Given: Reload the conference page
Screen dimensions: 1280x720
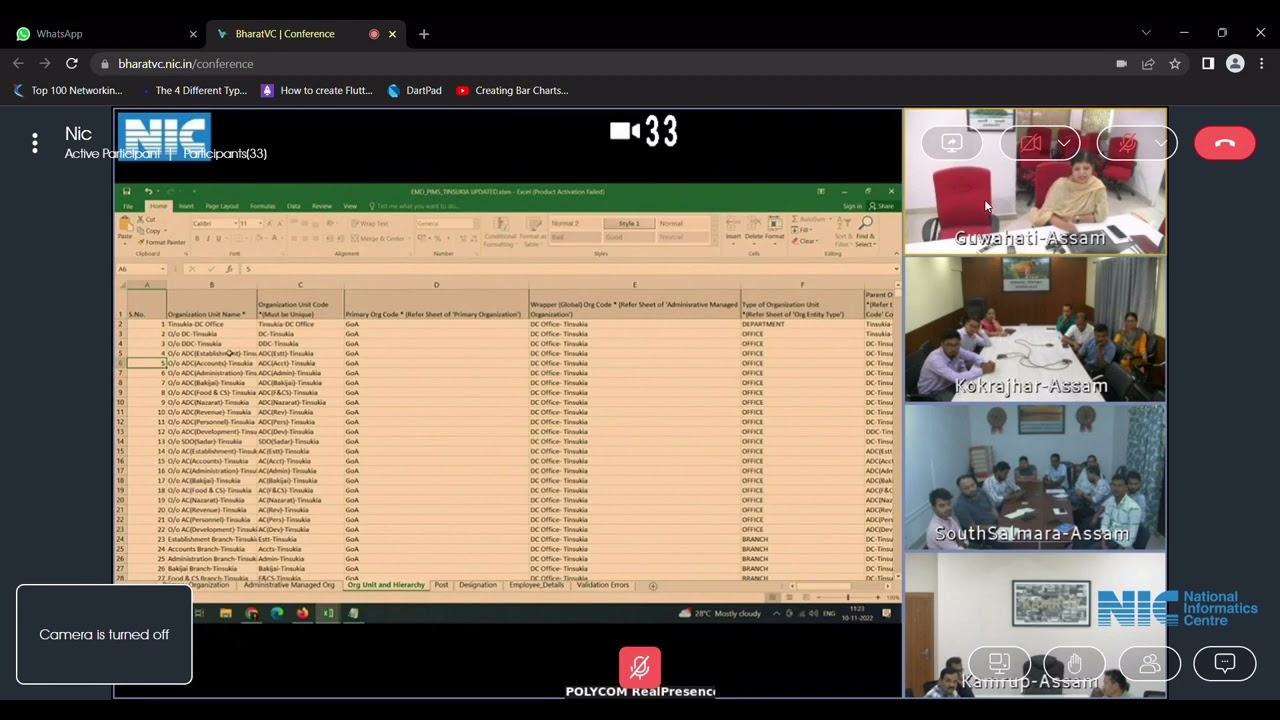Looking at the screenshot, I should pos(72,63).
